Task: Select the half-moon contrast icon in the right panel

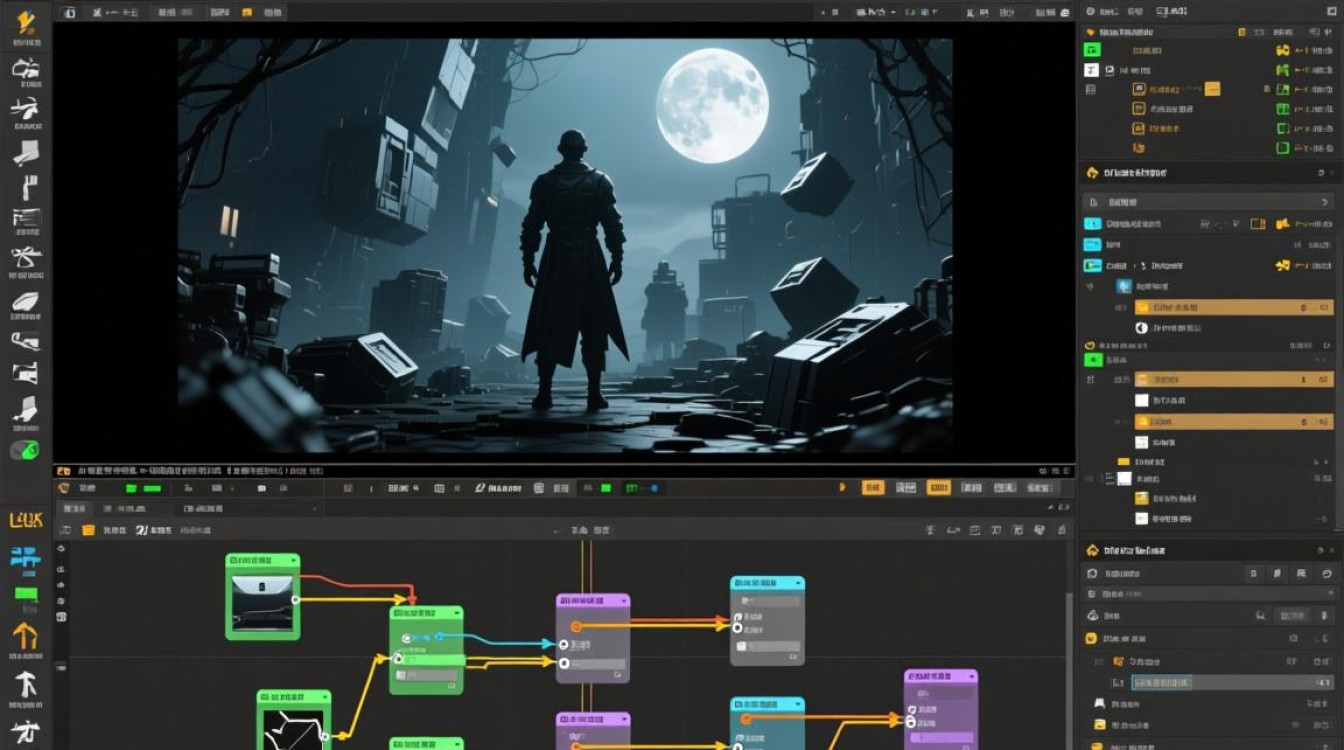Action: (1142, 327)
